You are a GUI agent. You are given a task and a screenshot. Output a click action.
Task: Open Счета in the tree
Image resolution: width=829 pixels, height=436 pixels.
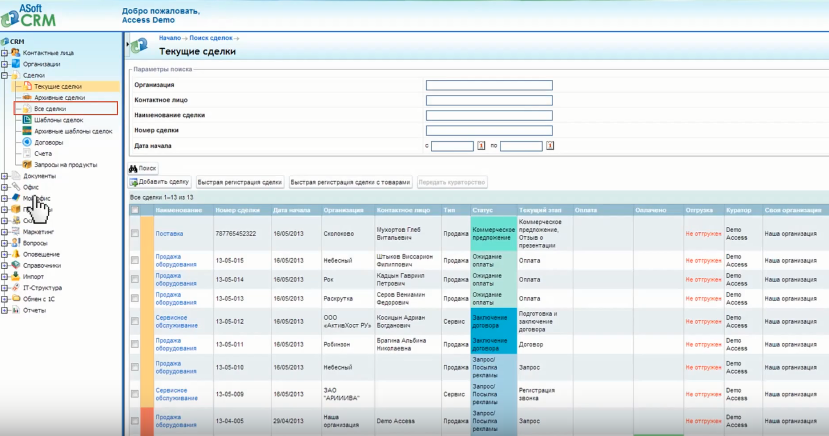pos(43,154)
